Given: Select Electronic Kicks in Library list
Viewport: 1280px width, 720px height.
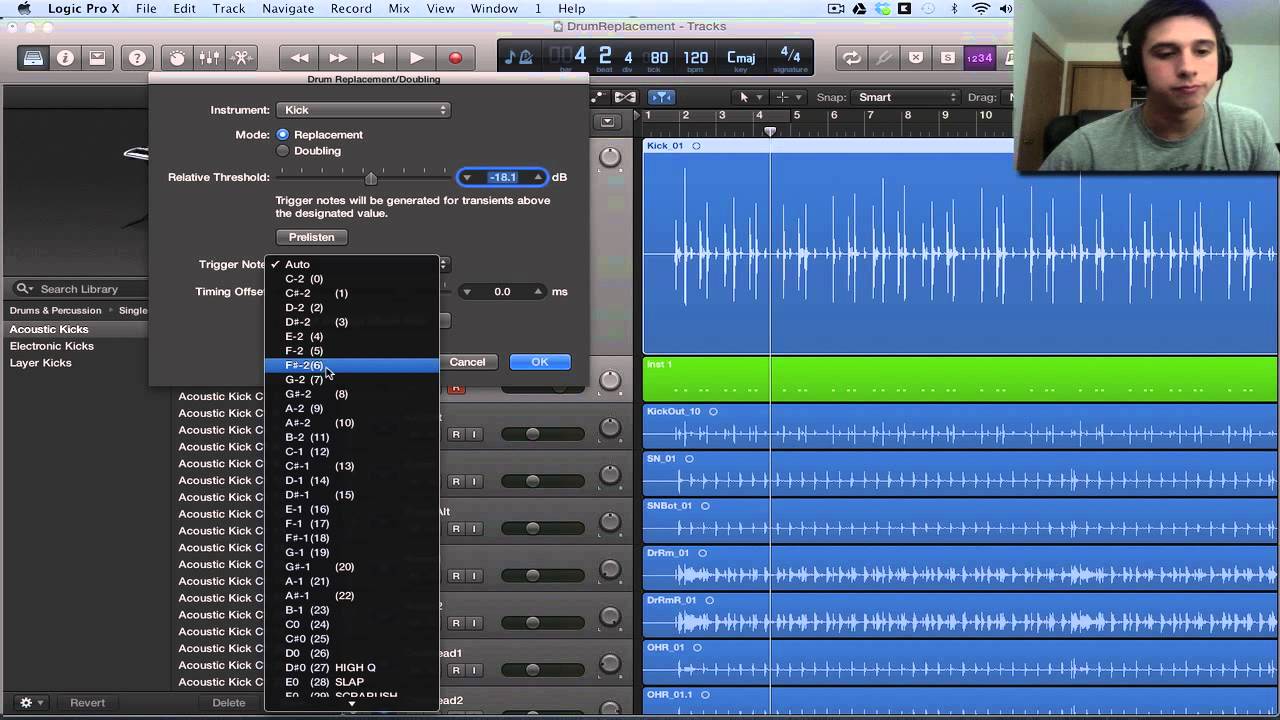Looking at the screenshot, I should pyautogui.click(x=52, y=346).
